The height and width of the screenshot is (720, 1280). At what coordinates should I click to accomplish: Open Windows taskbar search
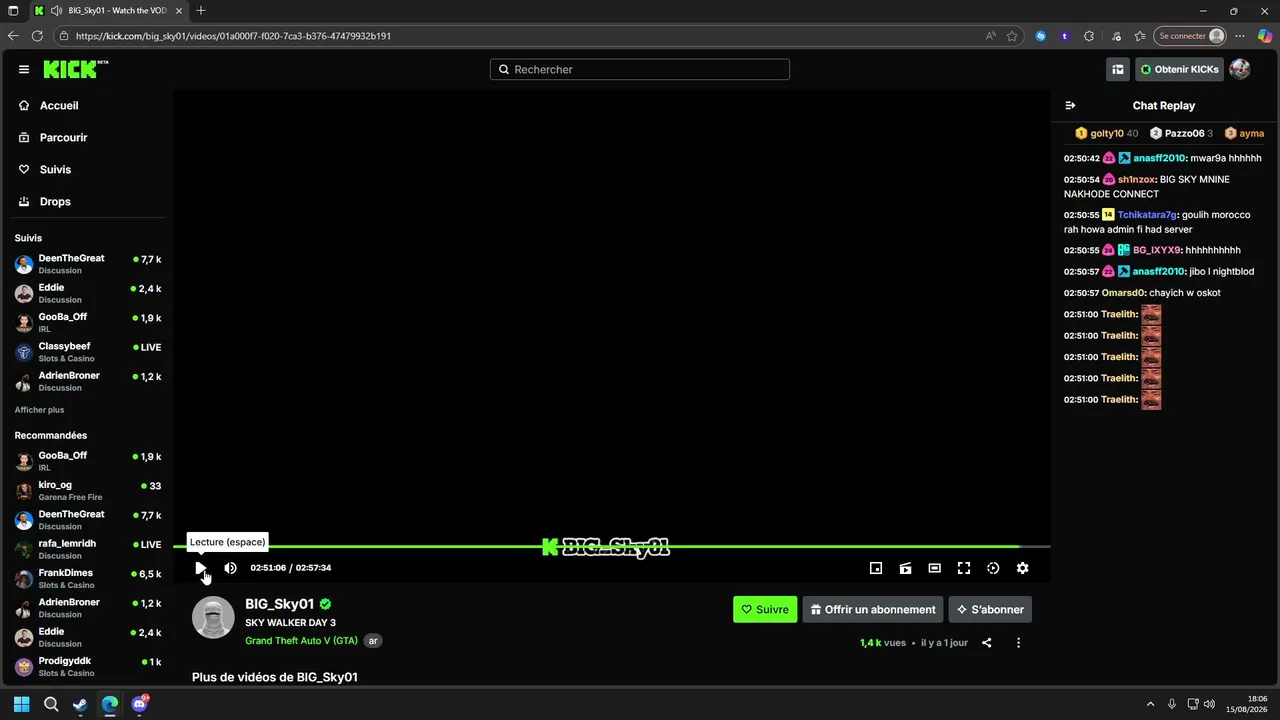point(51,704)
